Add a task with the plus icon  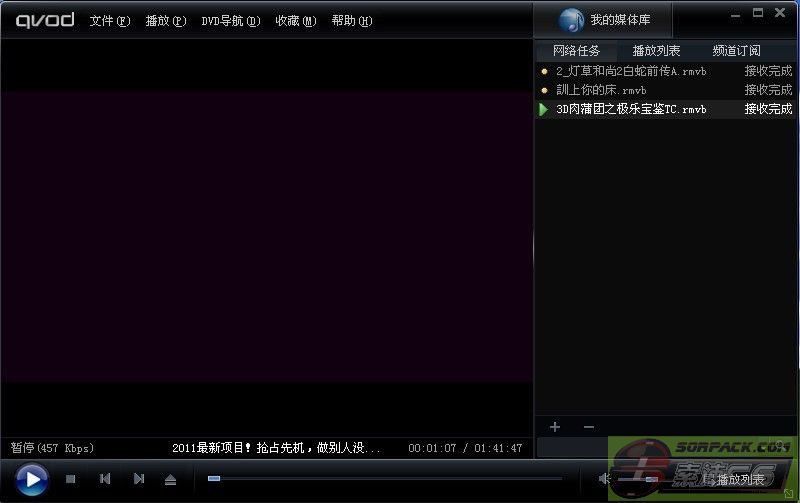(555, 427)
